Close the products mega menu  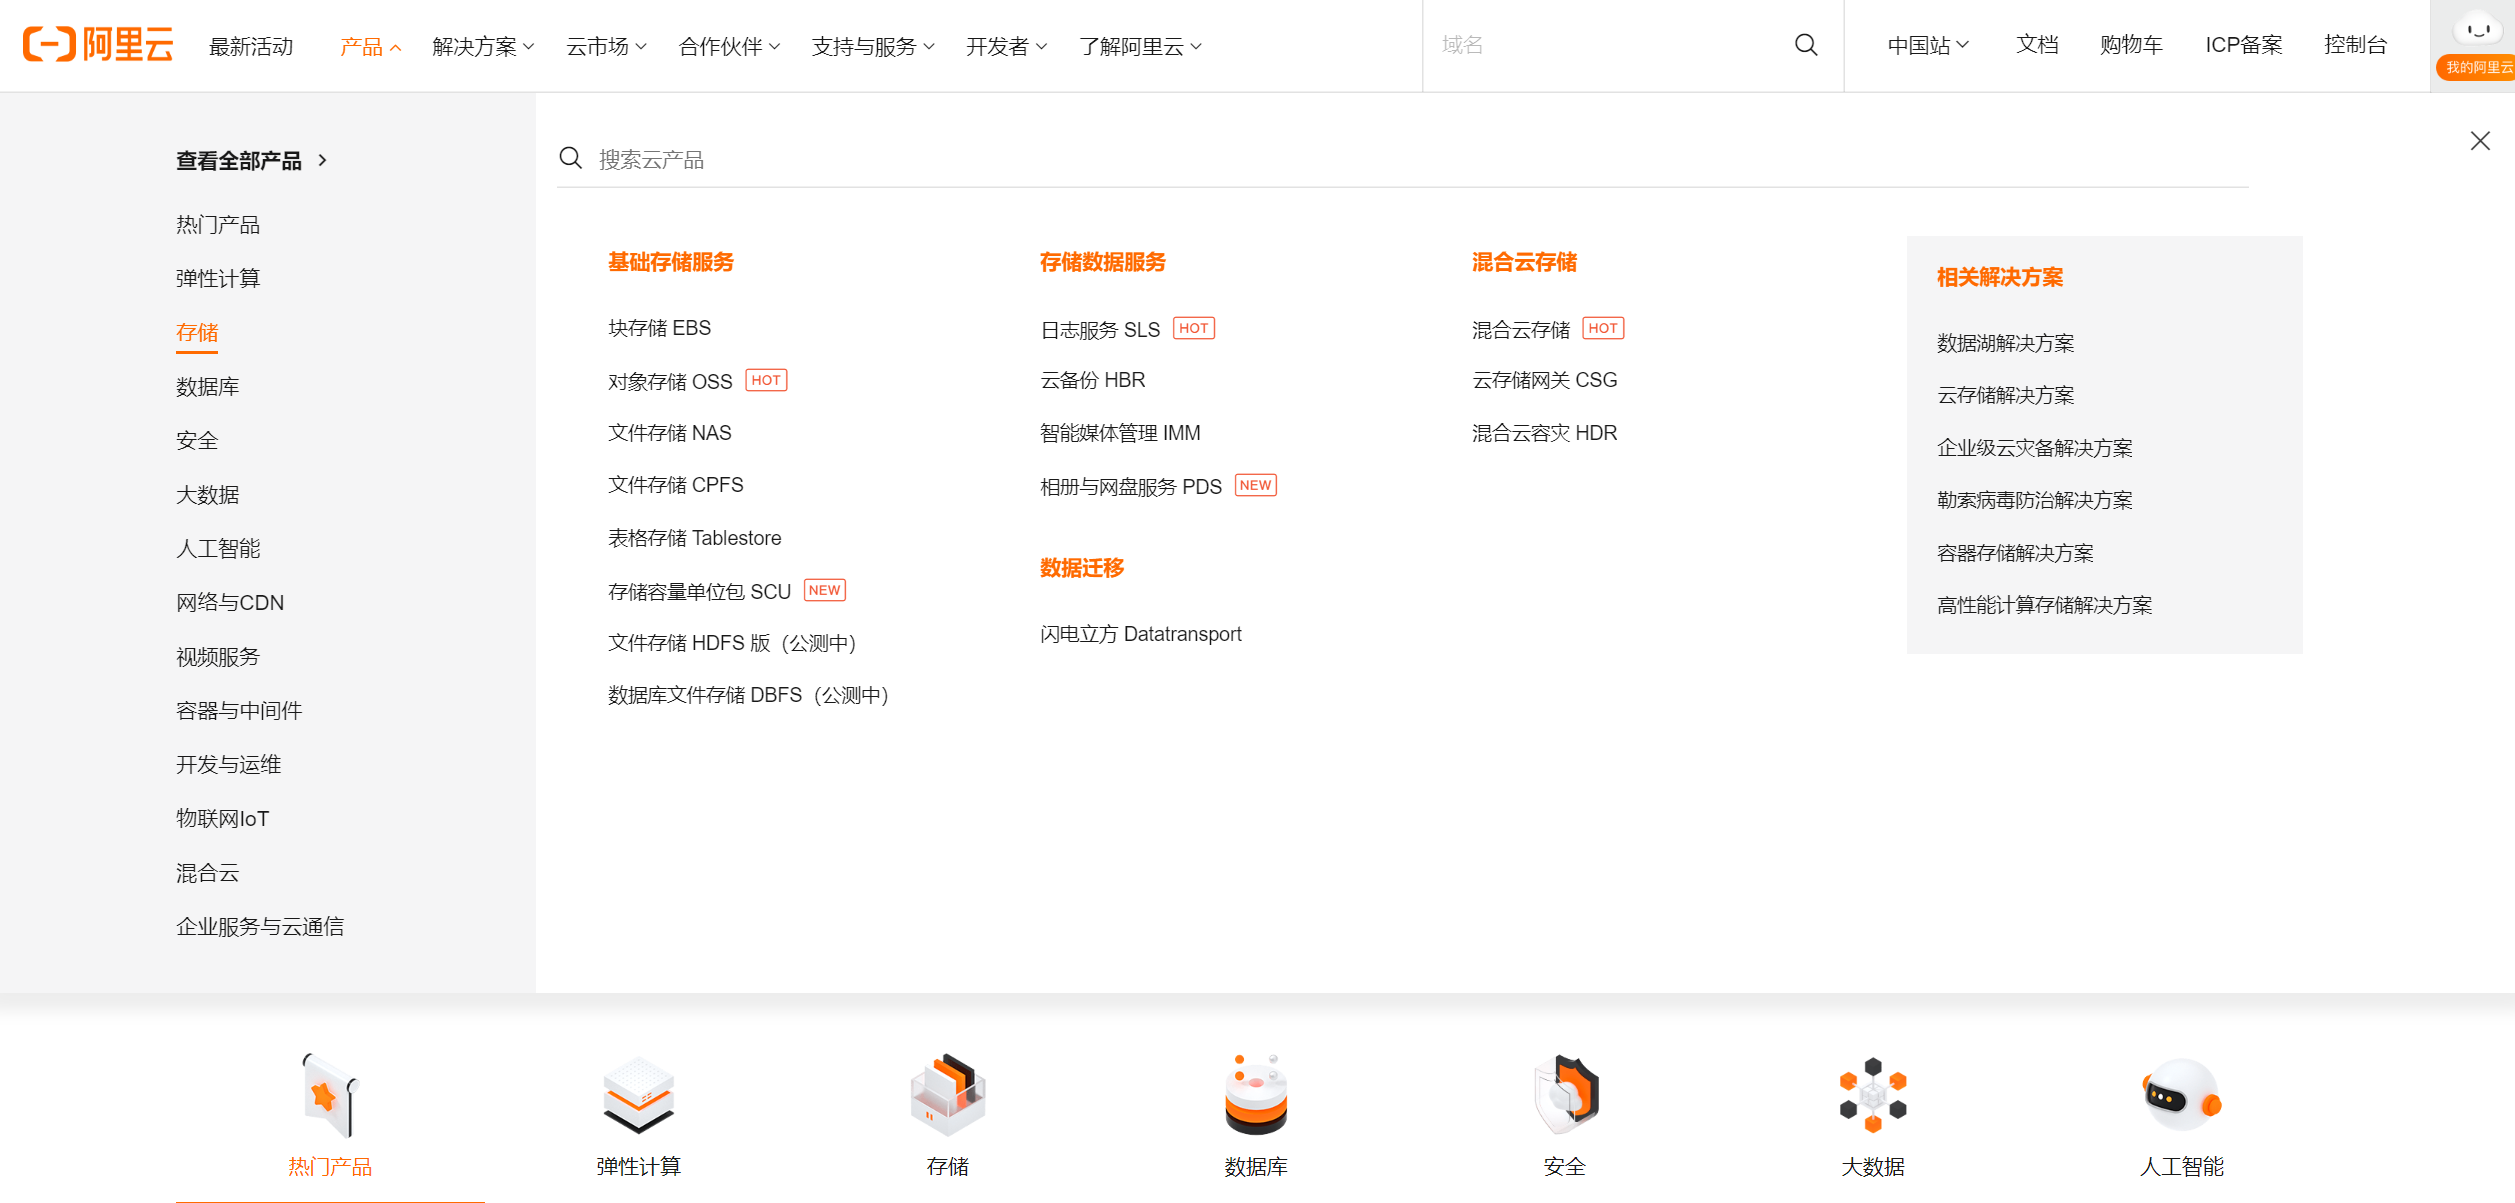tap(2480, 141)
